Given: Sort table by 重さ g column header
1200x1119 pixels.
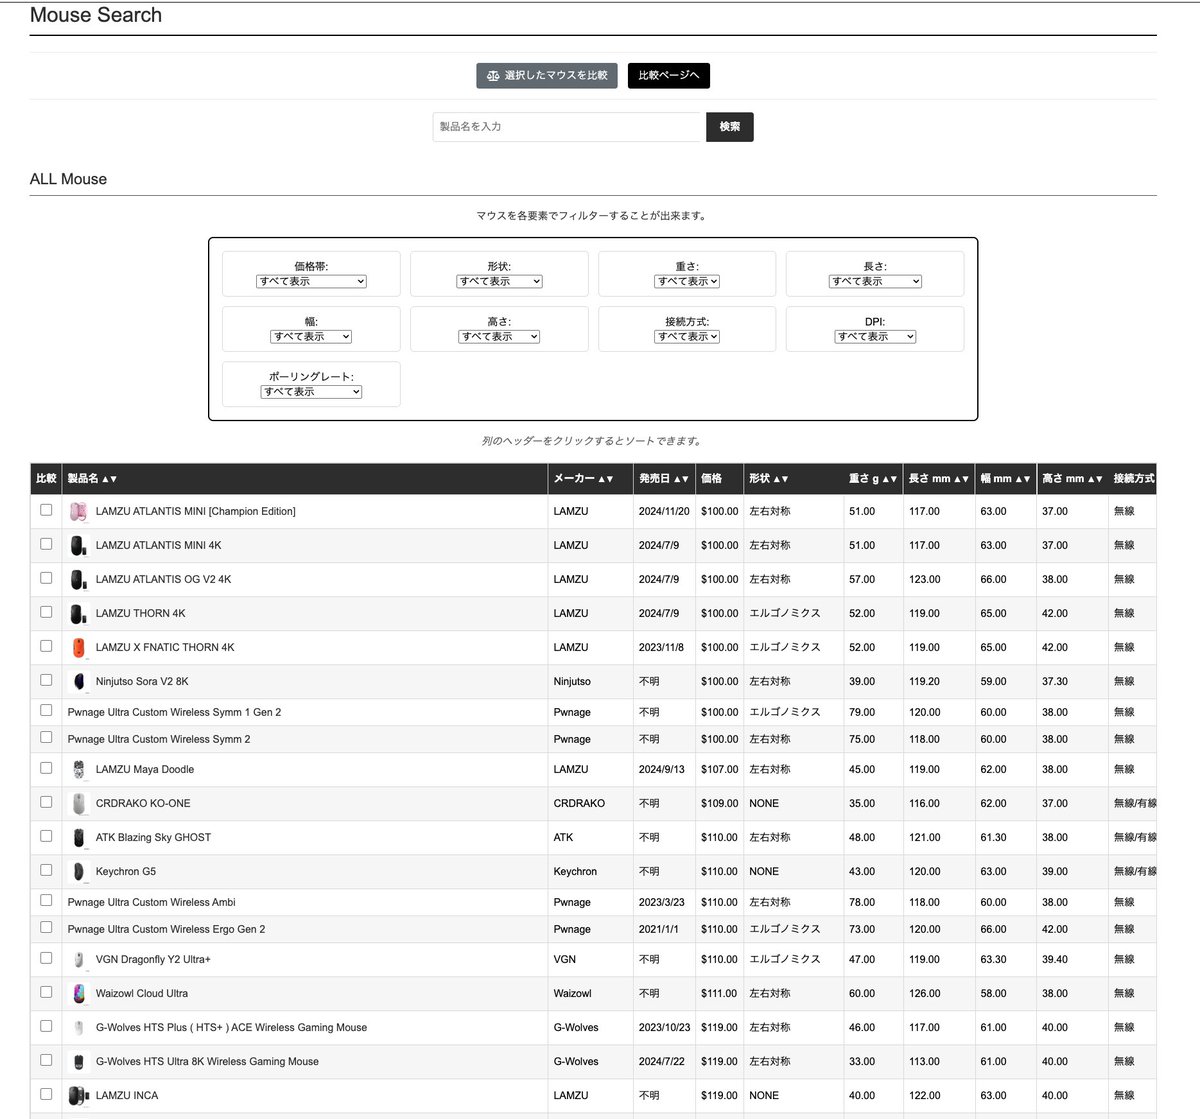Looking at the screenshot, I should (x=873, y=479).
